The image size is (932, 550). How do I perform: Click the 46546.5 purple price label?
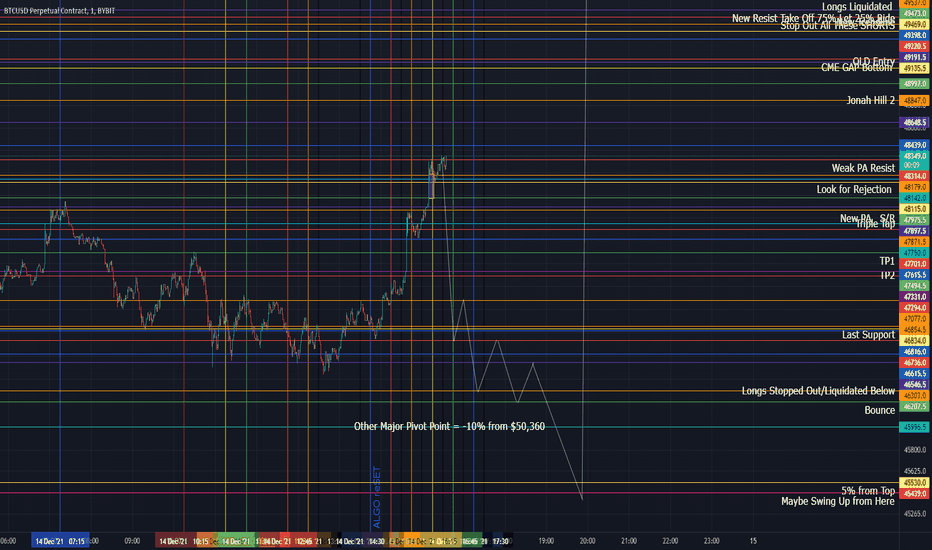click(x=914, y=385)
